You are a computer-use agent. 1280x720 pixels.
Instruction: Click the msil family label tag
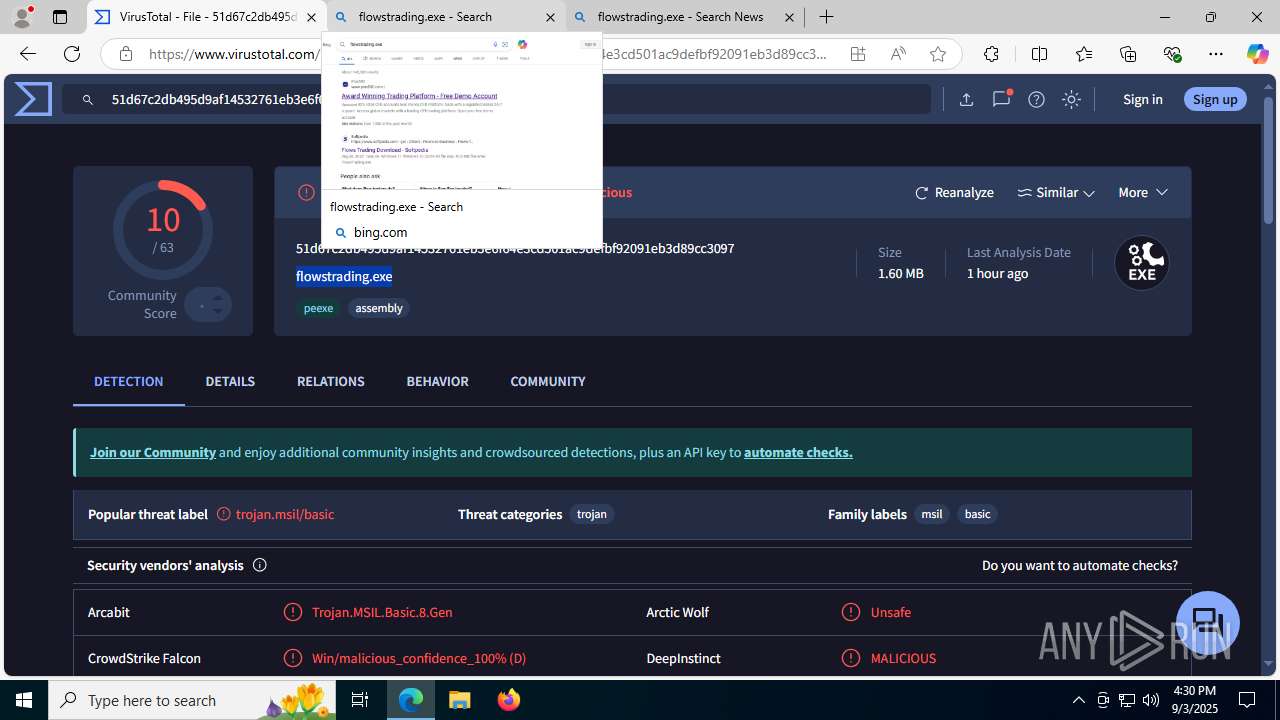click(932, 514)
